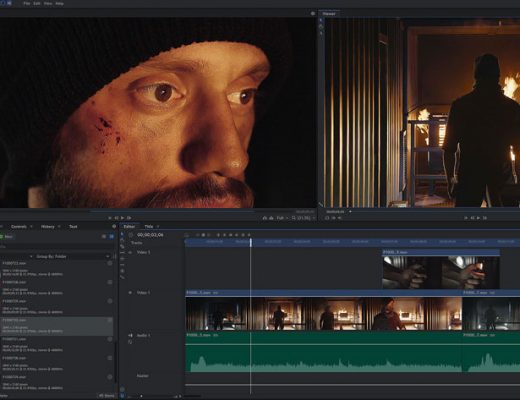
Task: Click the clock icon left of the timecode
Action: pyautogui.click(x=131, y=235)
